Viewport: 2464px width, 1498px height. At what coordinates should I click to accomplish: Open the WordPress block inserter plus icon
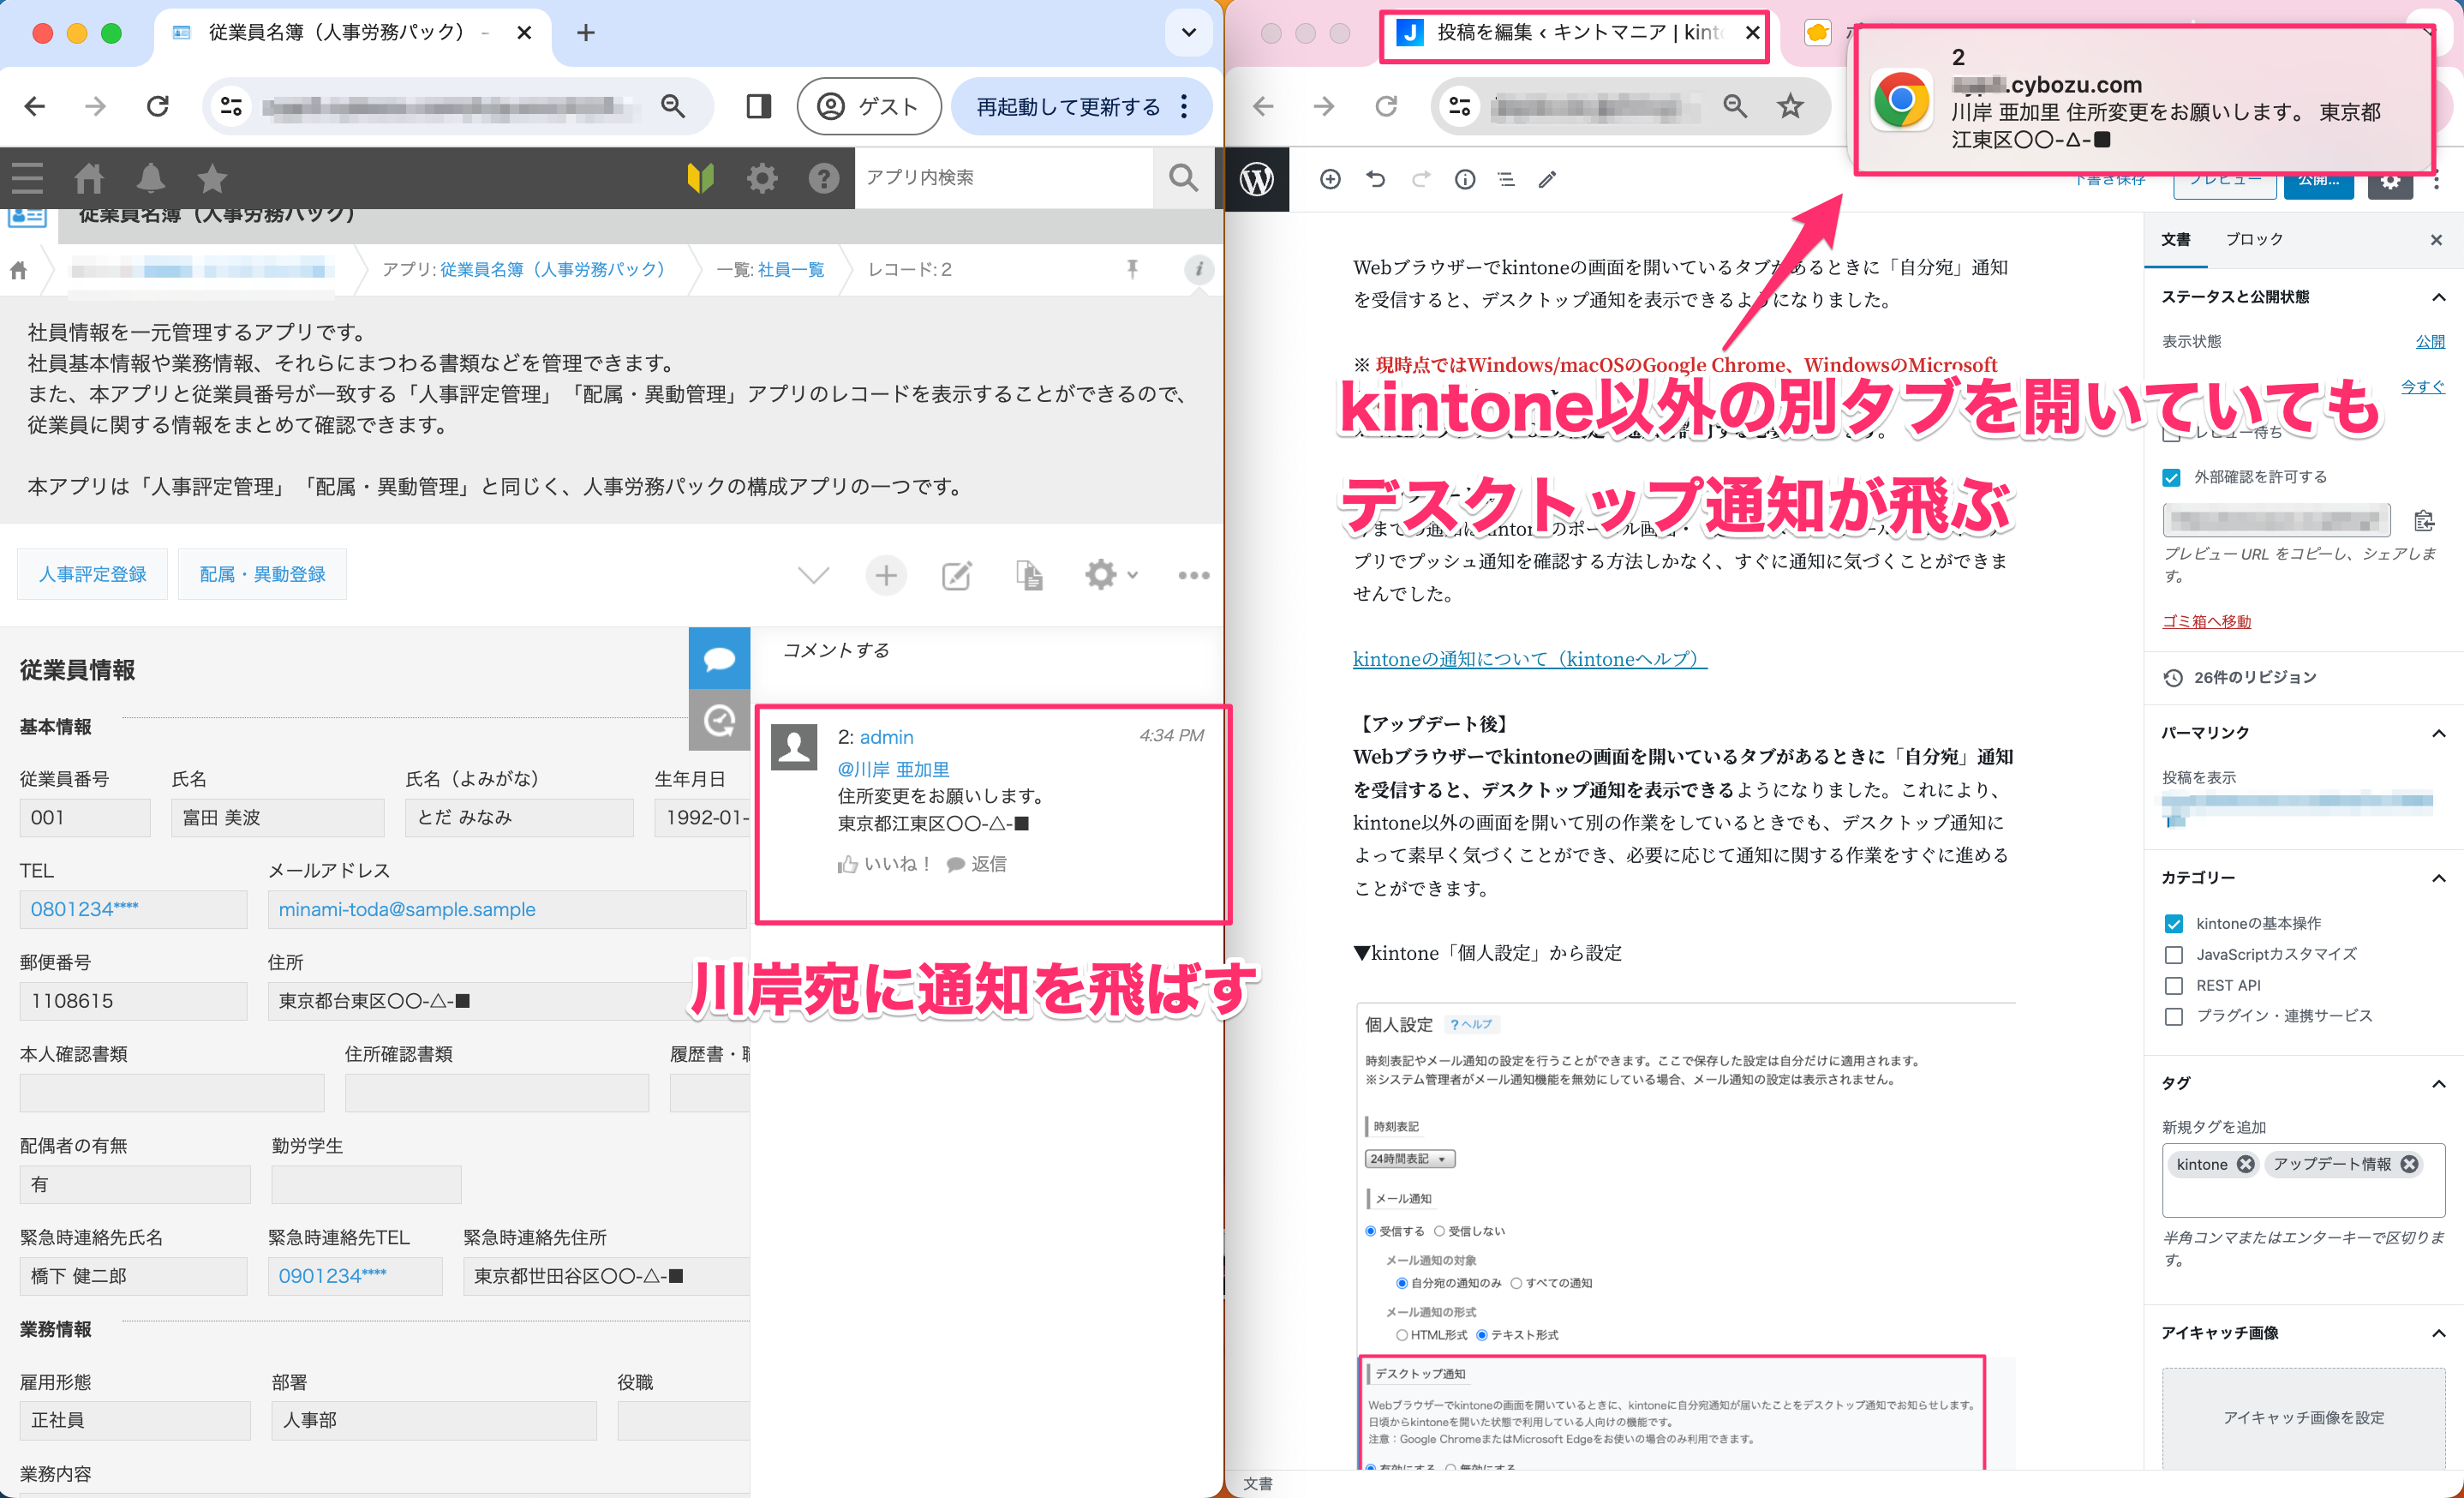click(1330, 179)
